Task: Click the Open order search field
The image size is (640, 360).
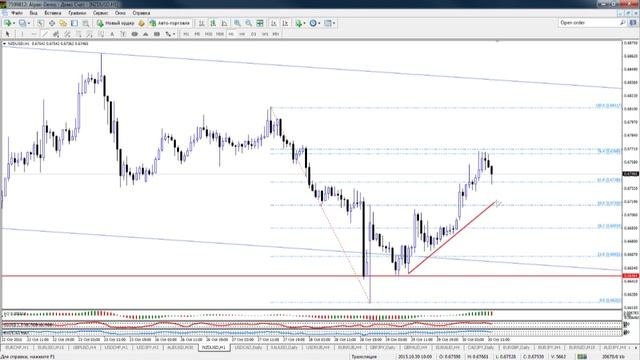Action: [x=589, y=23]
